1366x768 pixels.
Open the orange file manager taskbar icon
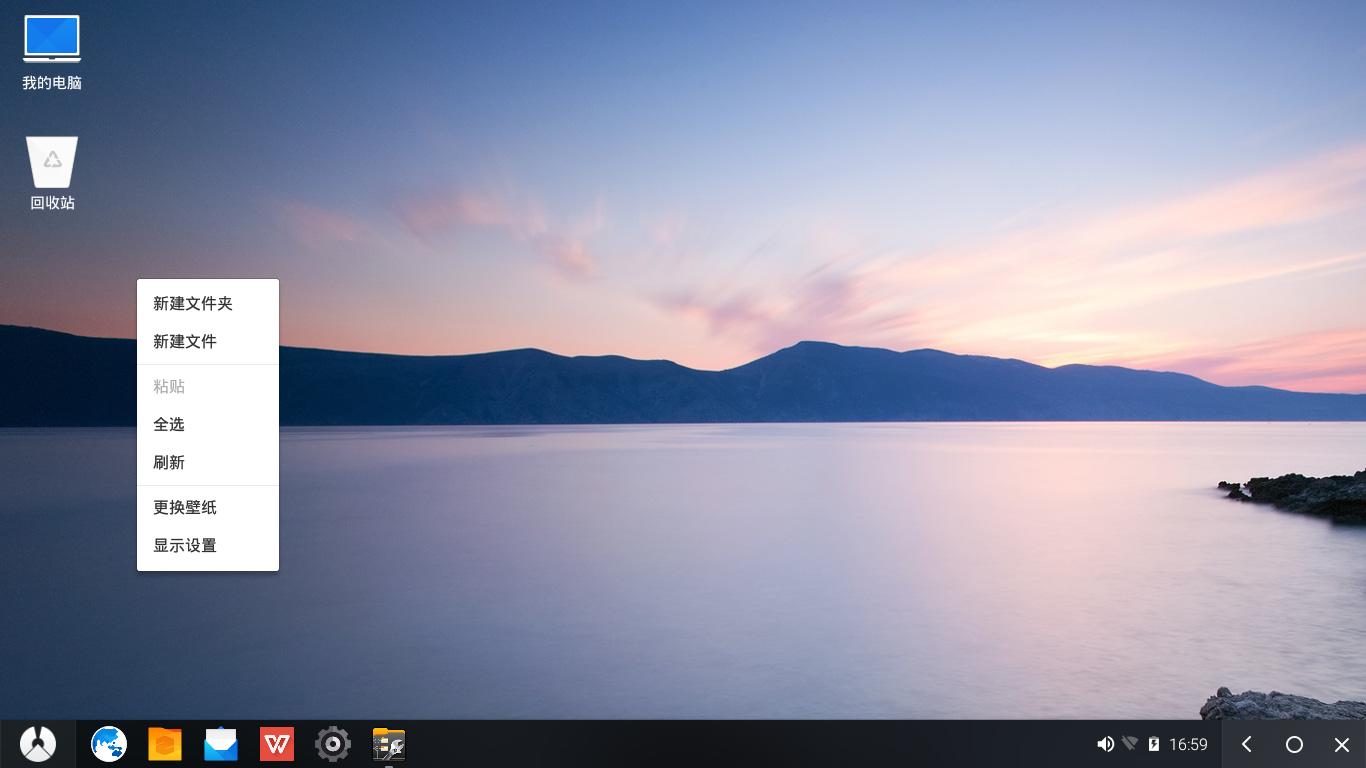click(165, 744)
